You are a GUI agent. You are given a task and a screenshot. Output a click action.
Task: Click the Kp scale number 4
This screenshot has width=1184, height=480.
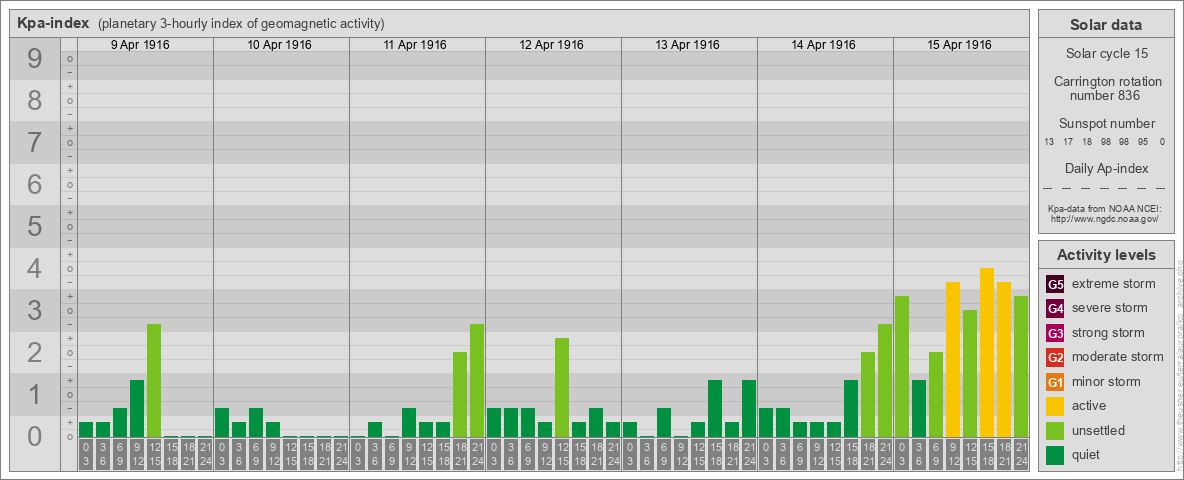coord(34,269)
